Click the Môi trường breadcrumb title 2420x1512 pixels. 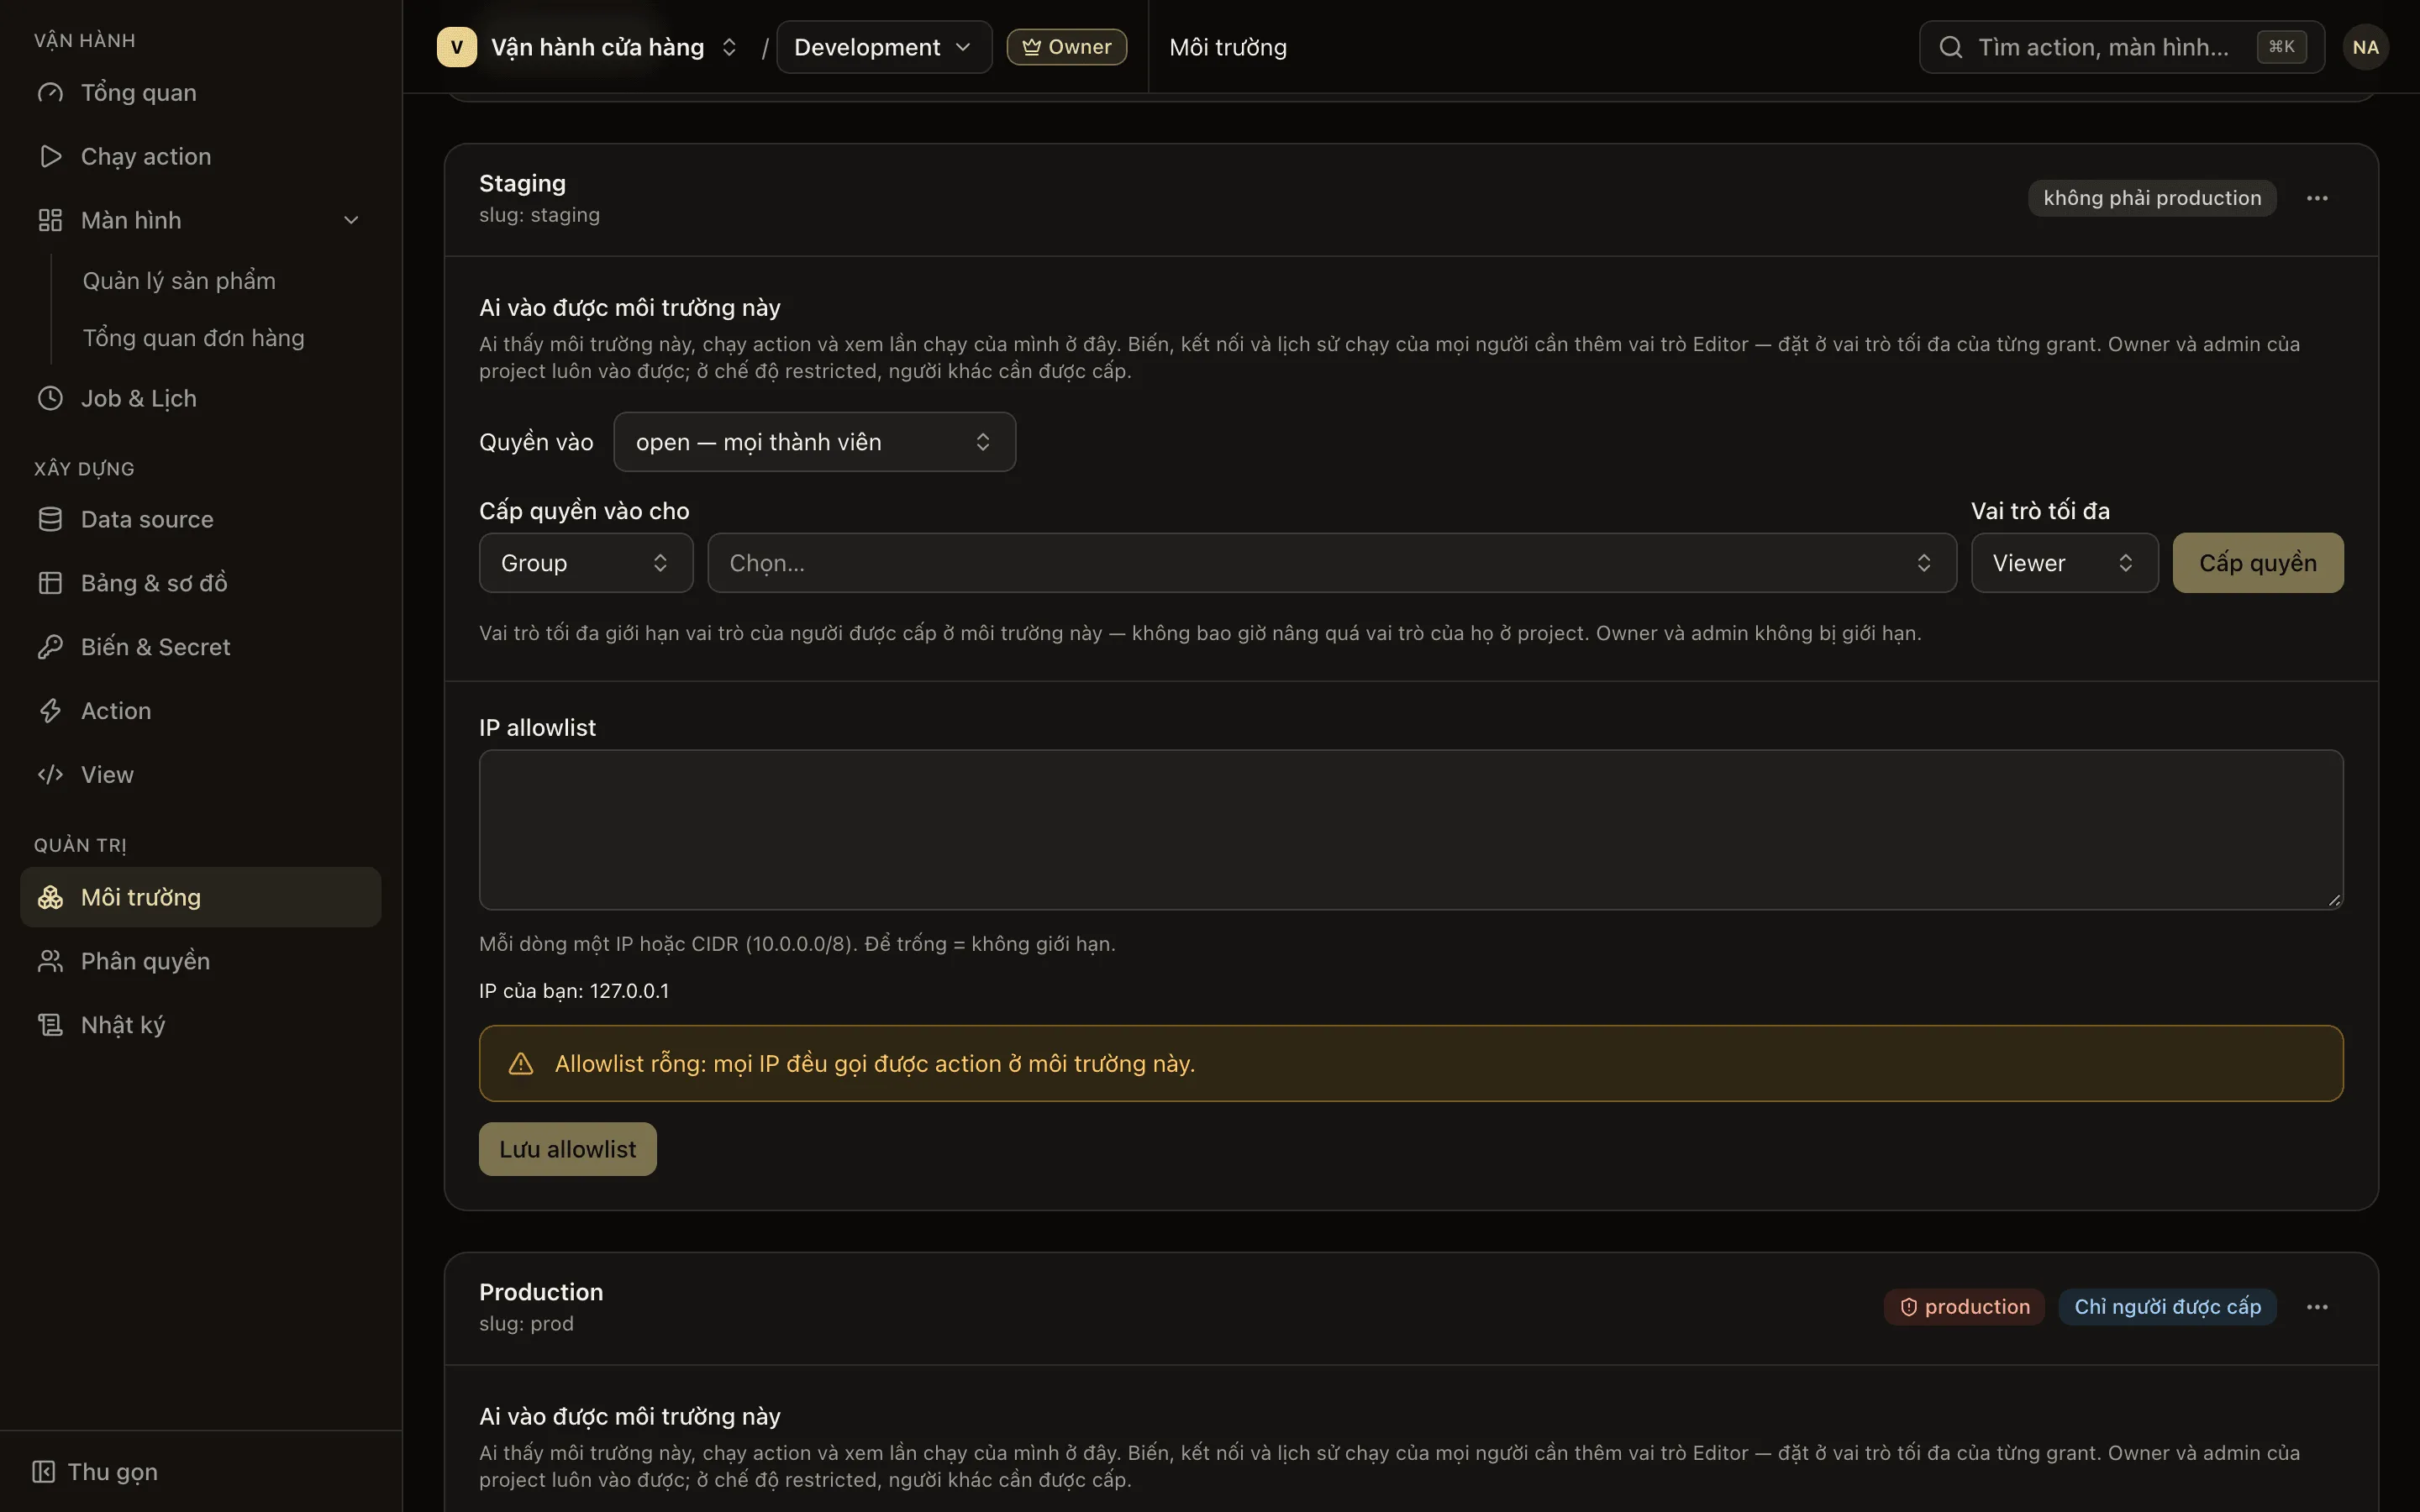(1228, 47)
